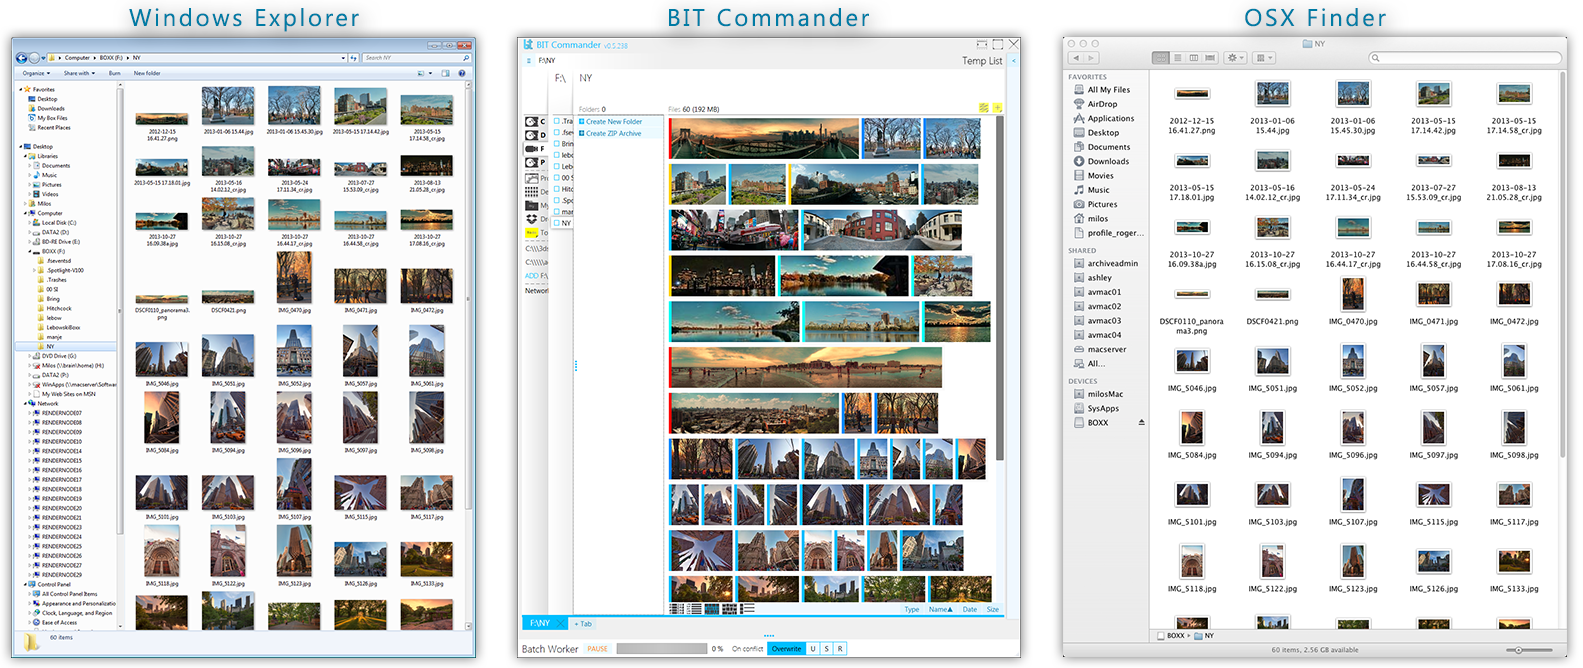Click Back arrow in Windows Explorer
The image size is (1583, 668).
point(21,58)
